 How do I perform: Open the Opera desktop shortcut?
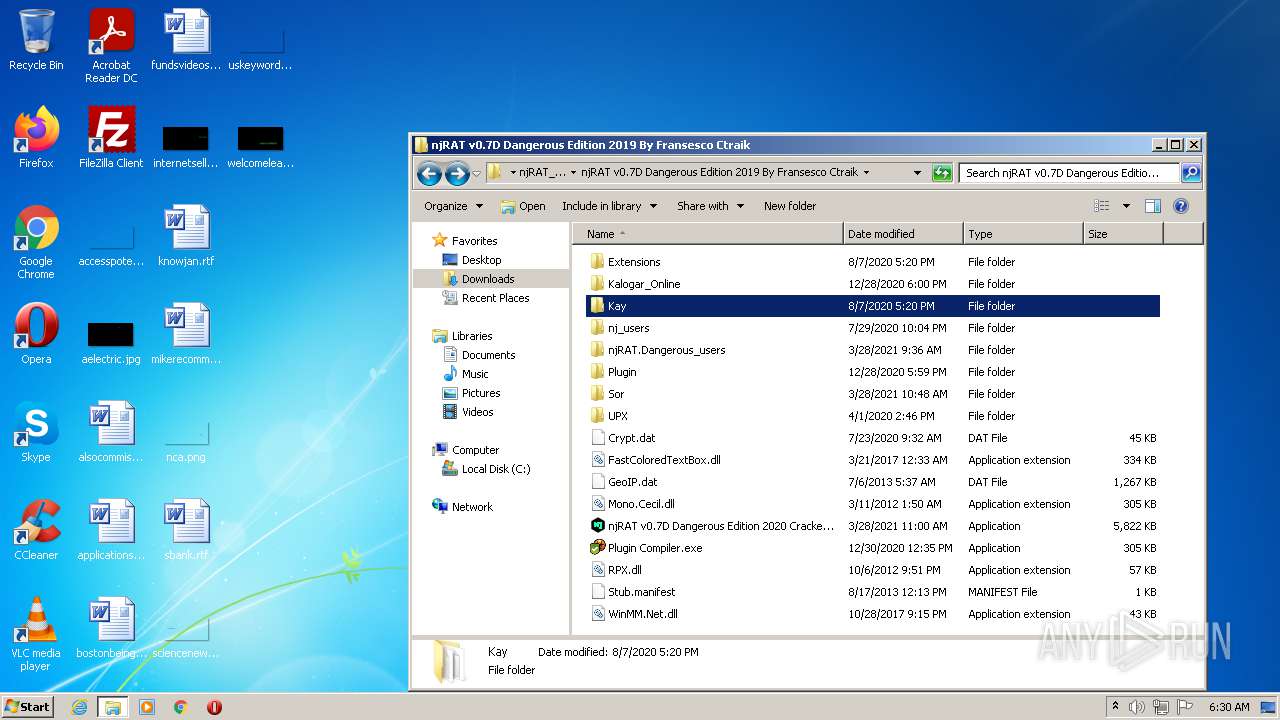[x=36, y=334]
